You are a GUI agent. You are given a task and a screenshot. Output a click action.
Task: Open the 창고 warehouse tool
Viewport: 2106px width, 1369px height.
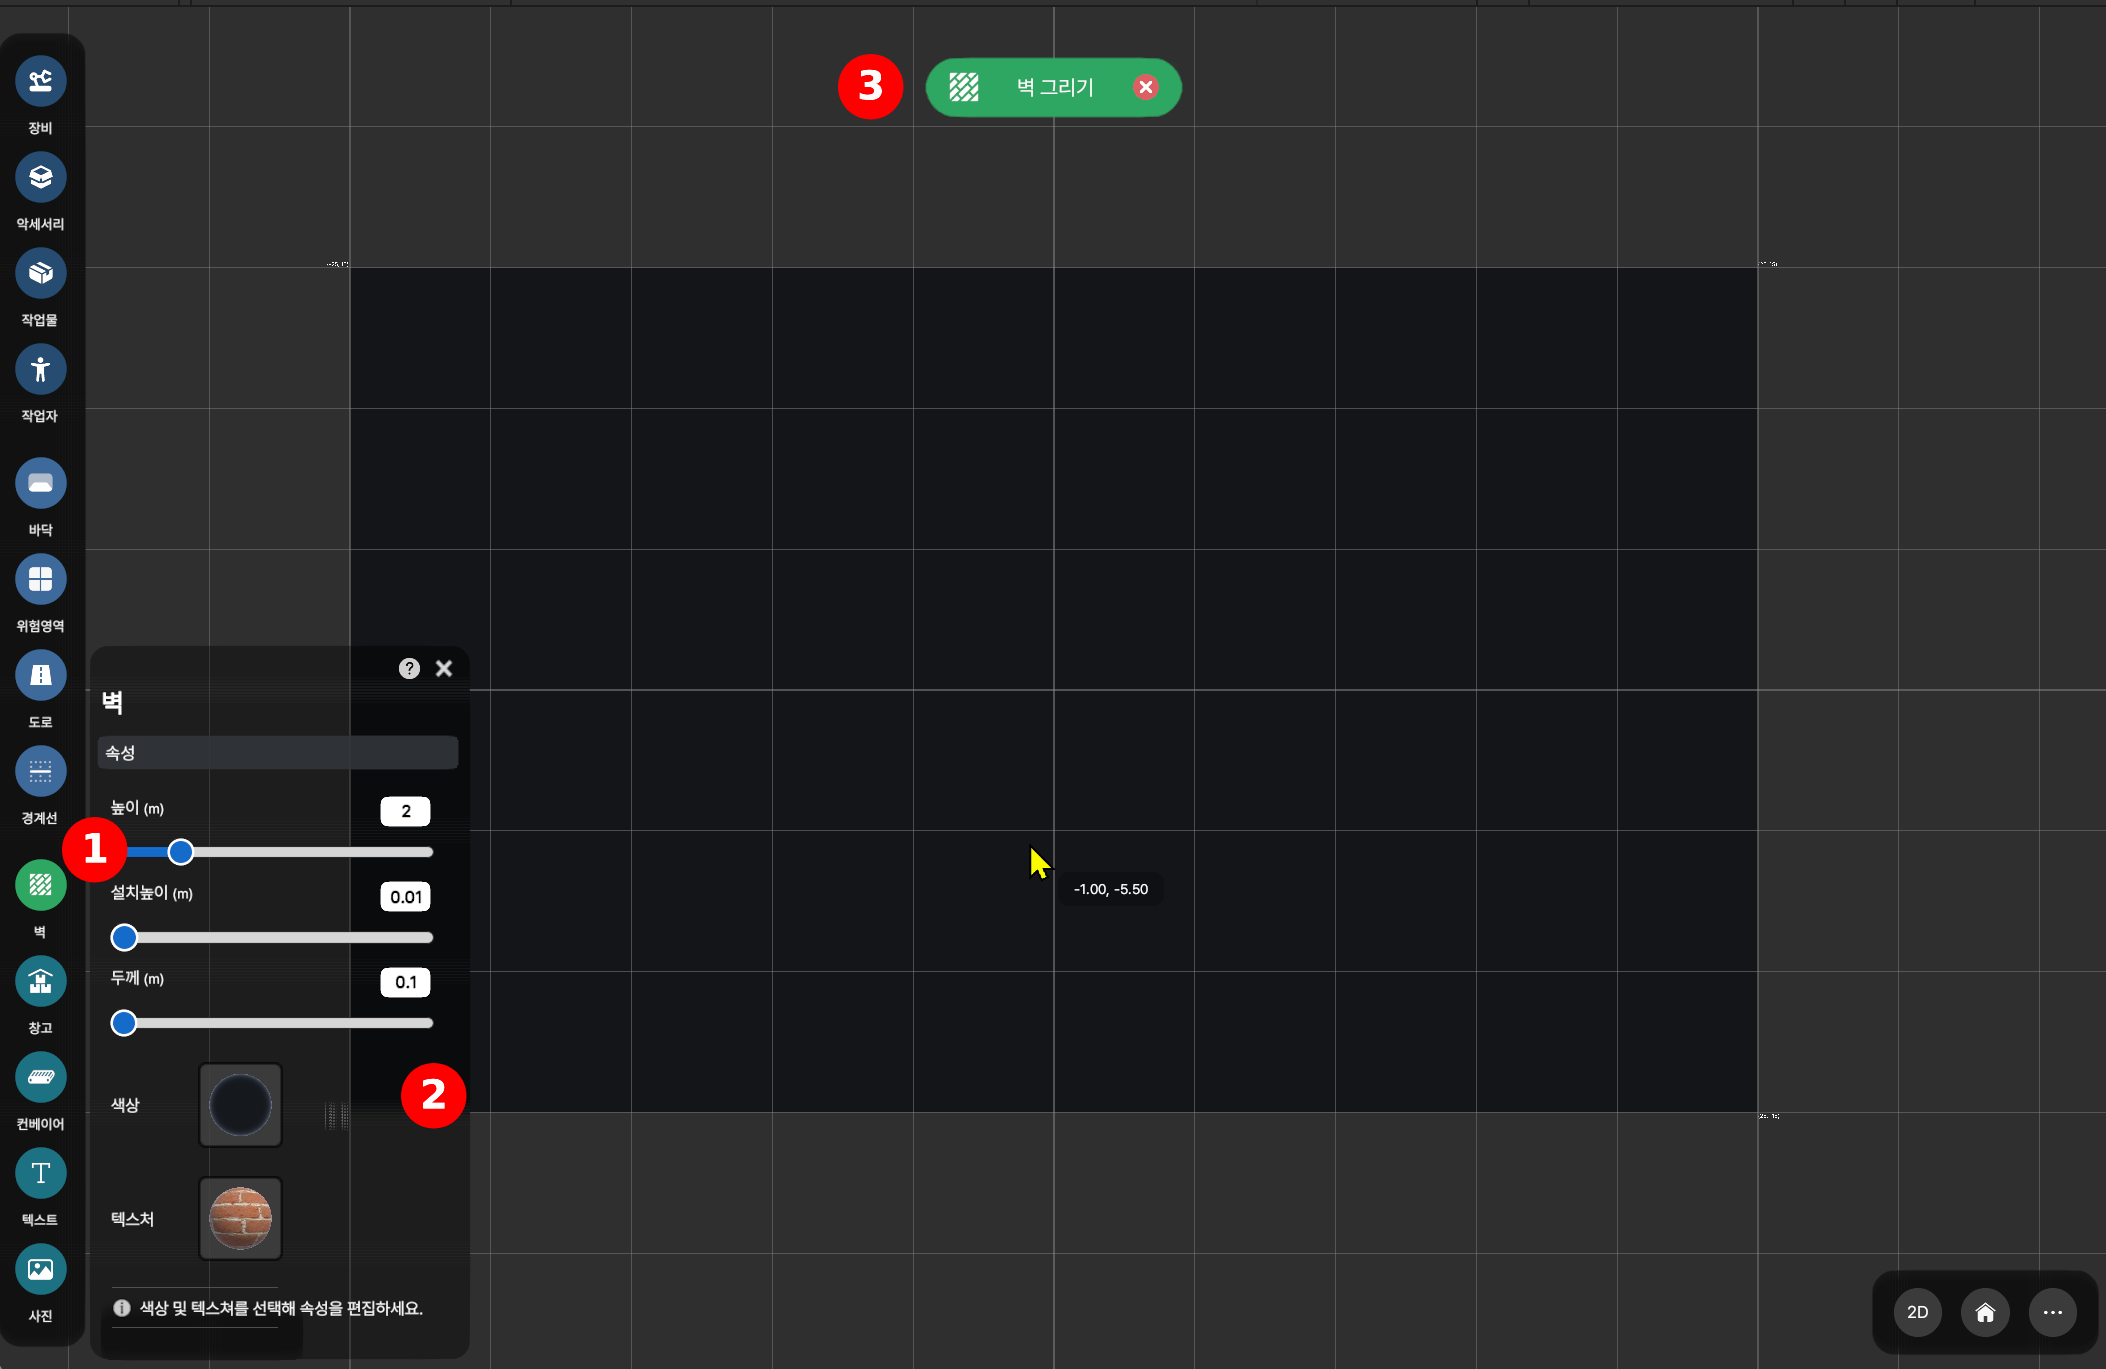[41, 981]
